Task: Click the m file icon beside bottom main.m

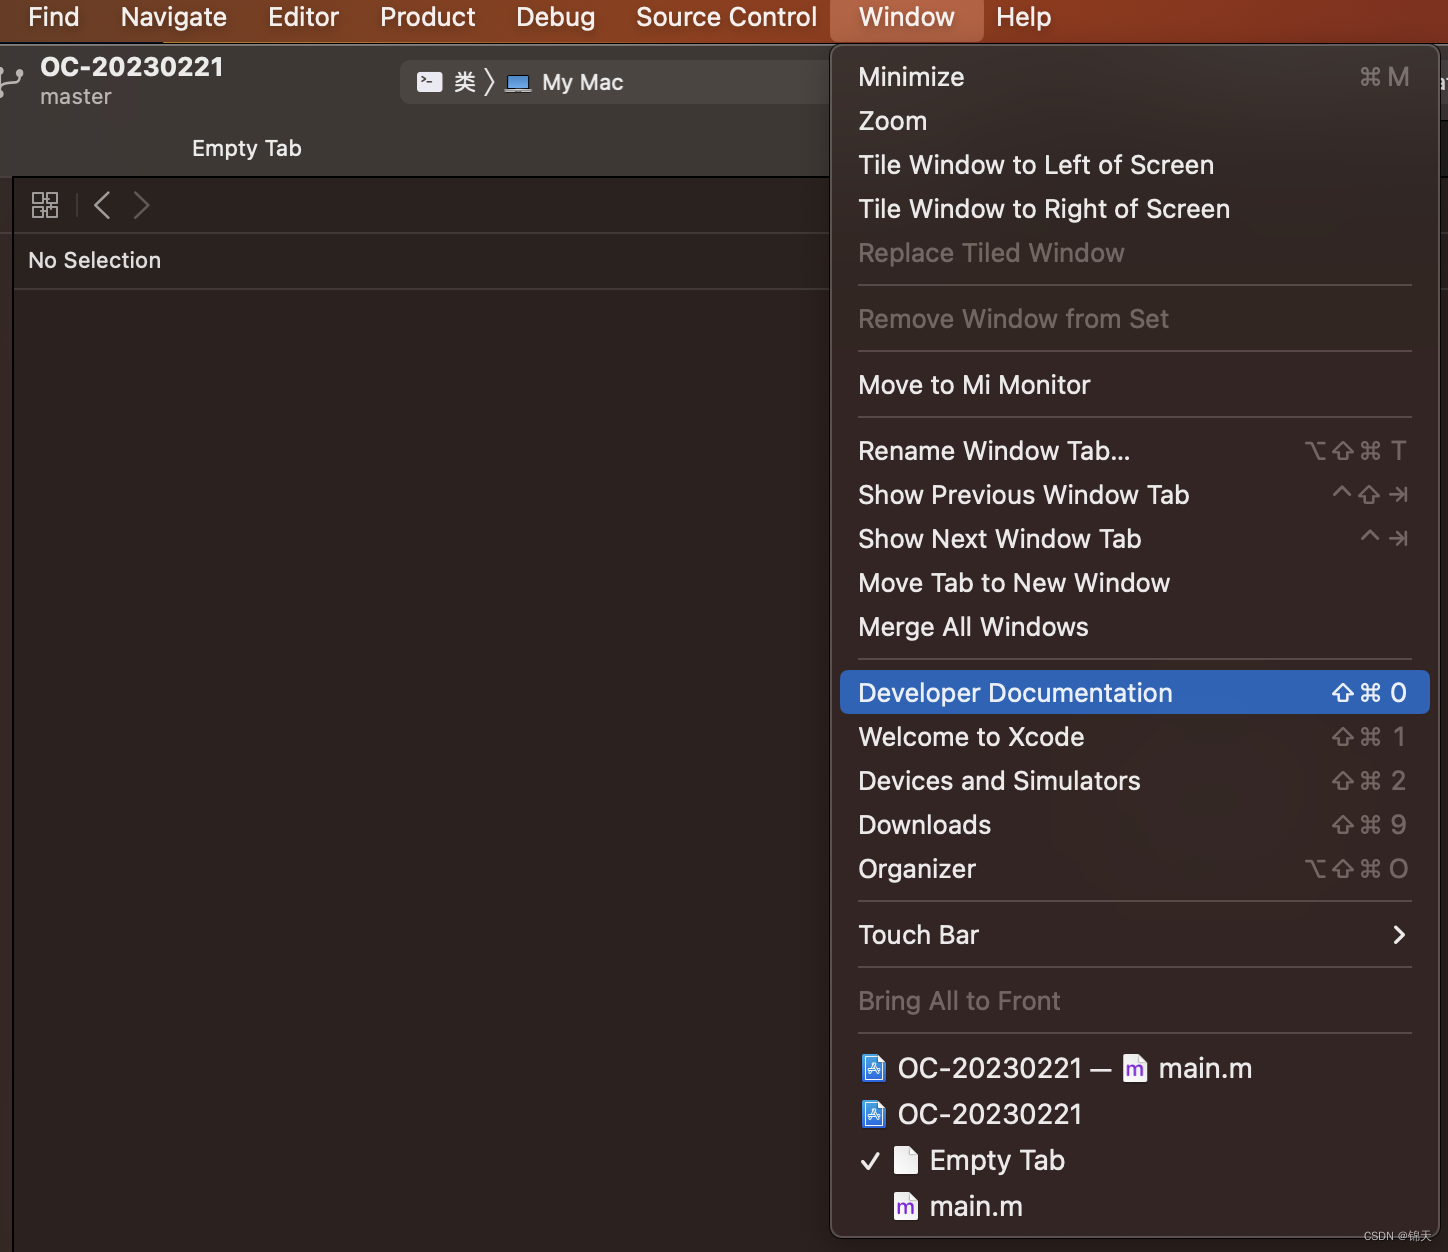Action: pyautogui.click(x=906, y=1206)
